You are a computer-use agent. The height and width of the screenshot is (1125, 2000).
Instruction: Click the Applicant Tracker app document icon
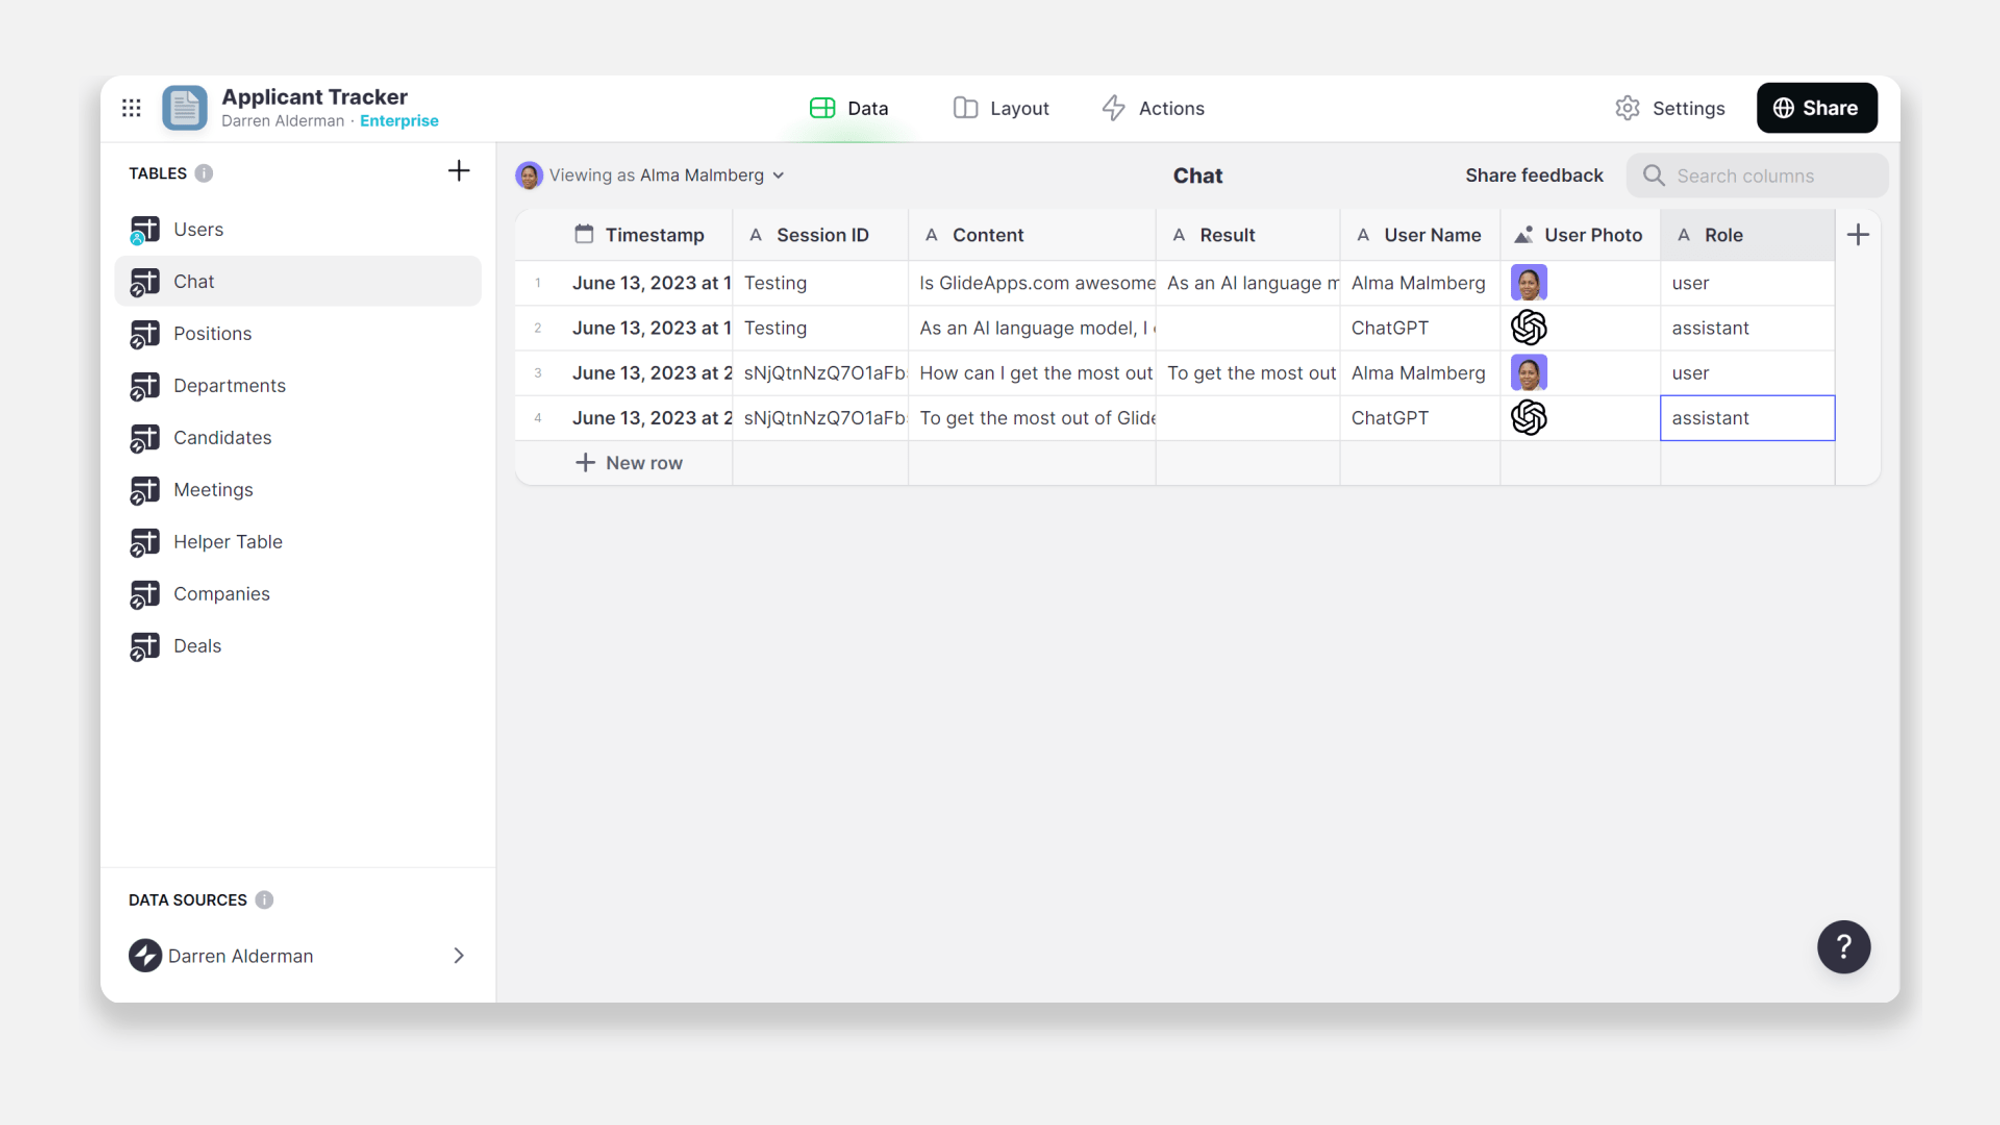(185, 108)
